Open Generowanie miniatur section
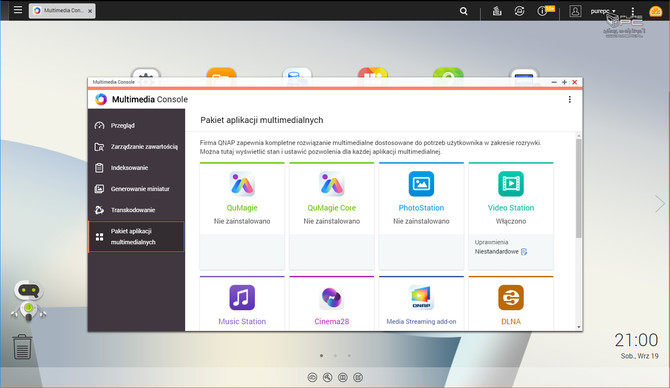This screenshot has width=670, height=388. [136, 188]
